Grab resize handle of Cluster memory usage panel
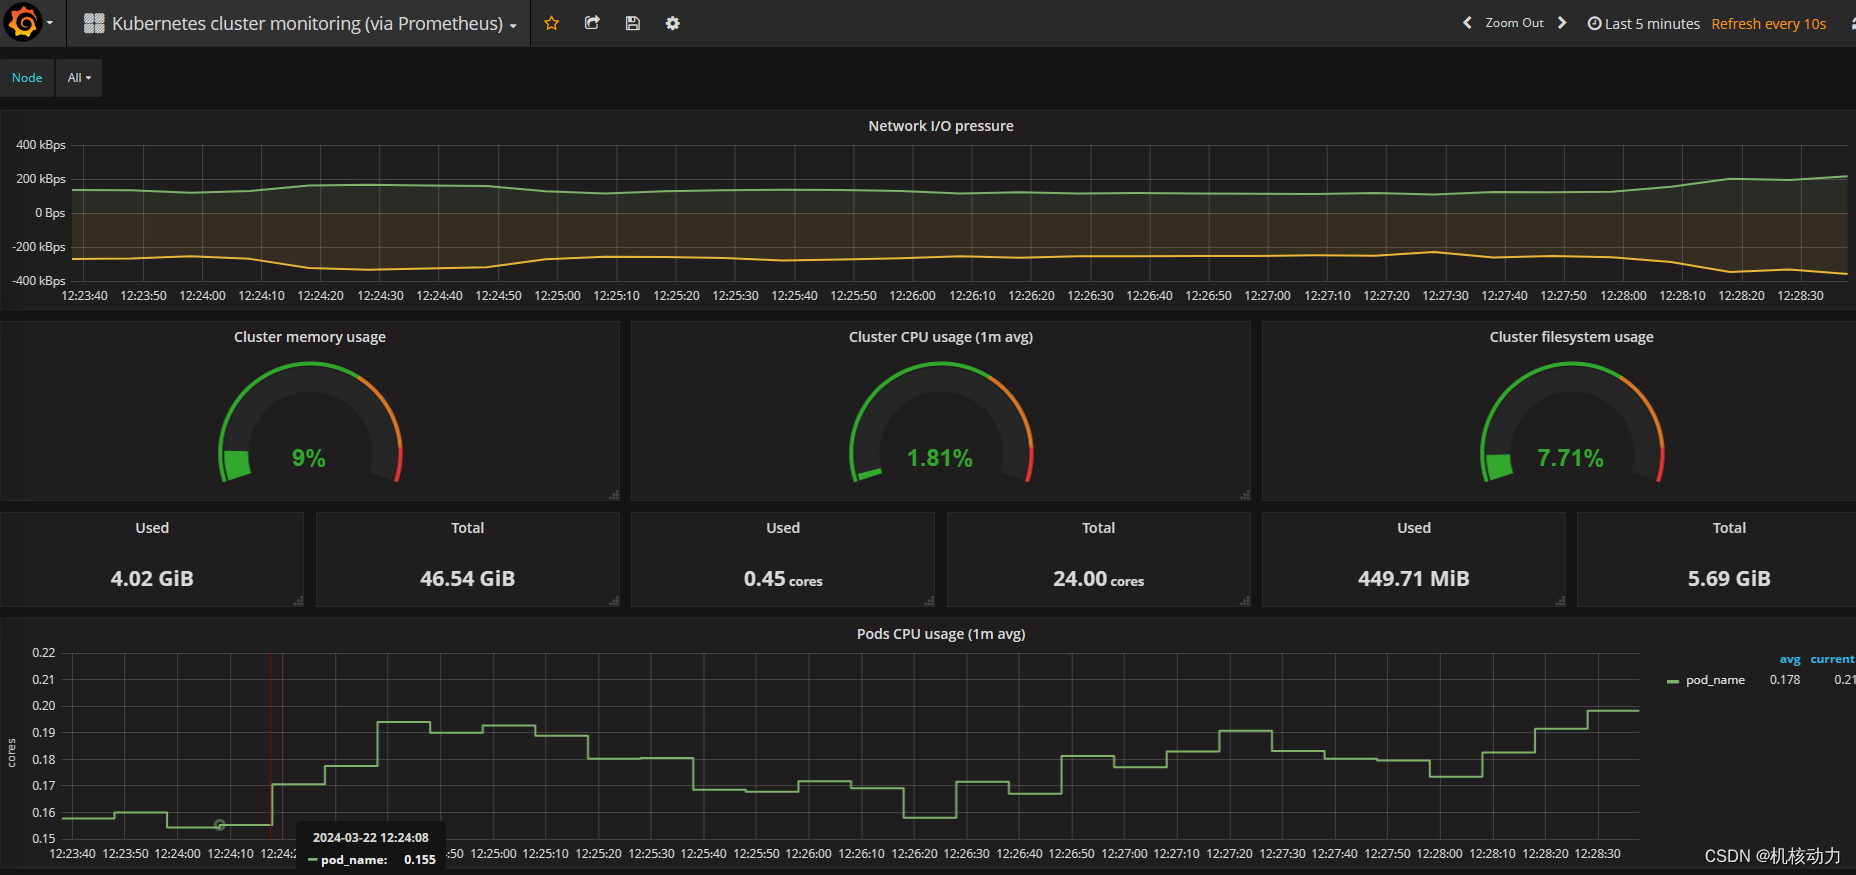Viewport: 1856px width, 875px height. (614, 495)
